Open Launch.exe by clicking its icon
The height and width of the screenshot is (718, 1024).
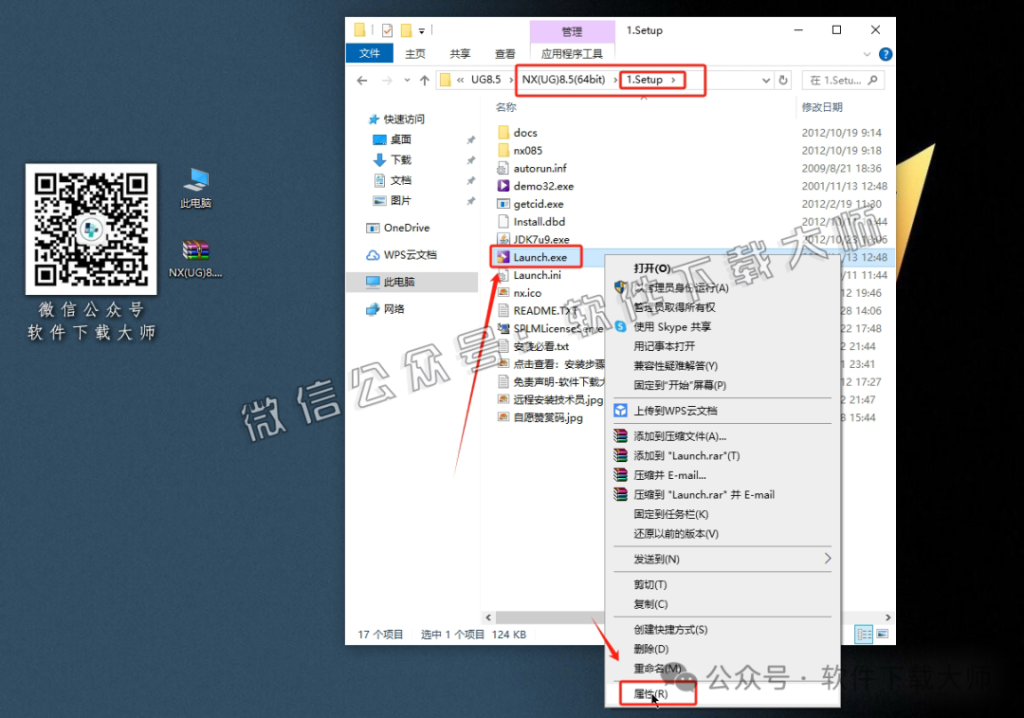[x=503, y=257]
